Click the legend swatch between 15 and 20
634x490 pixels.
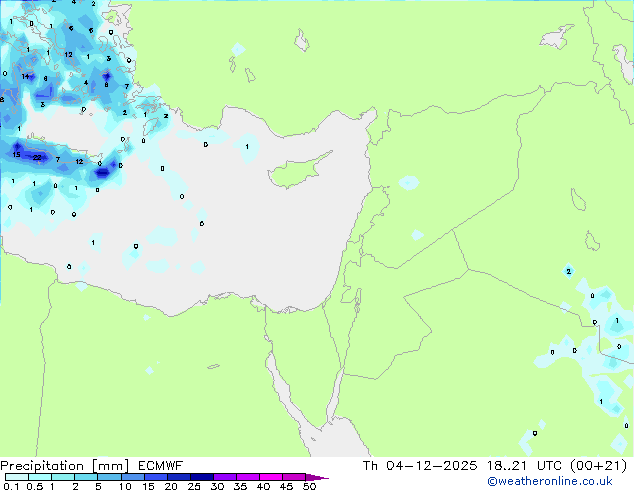156,477
